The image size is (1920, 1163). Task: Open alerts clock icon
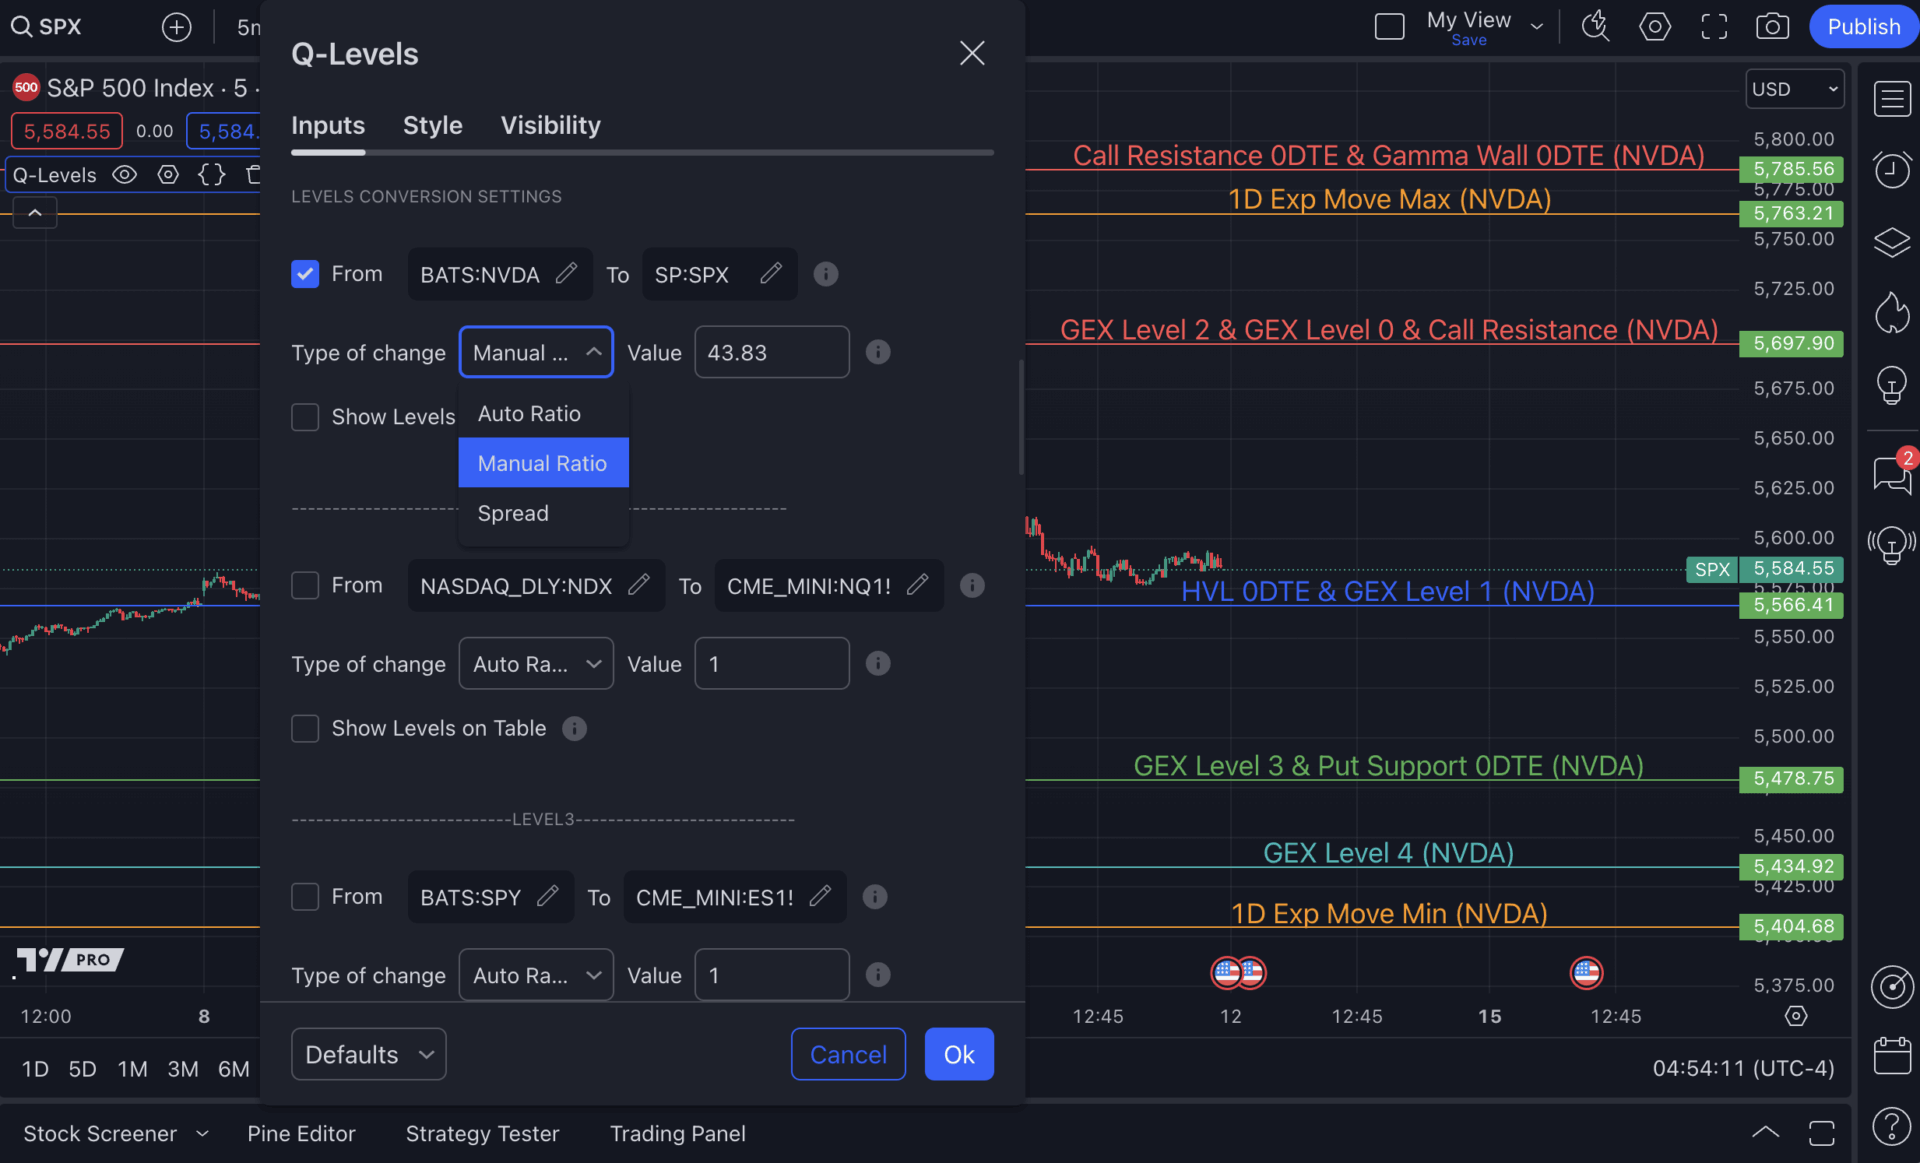pos(1892,170)
